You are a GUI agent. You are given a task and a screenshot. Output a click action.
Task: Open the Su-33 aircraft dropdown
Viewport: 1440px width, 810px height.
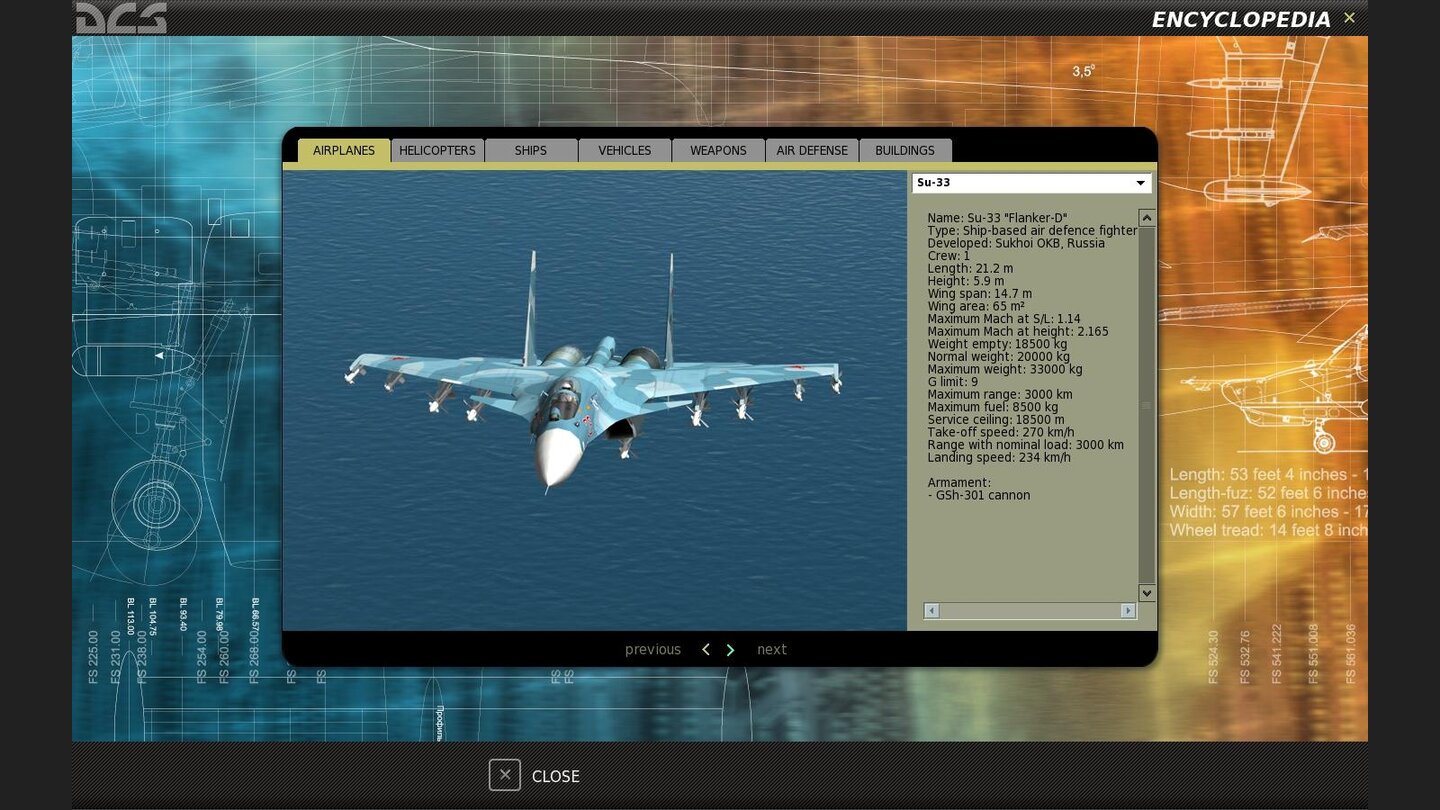pos(1031,183)
